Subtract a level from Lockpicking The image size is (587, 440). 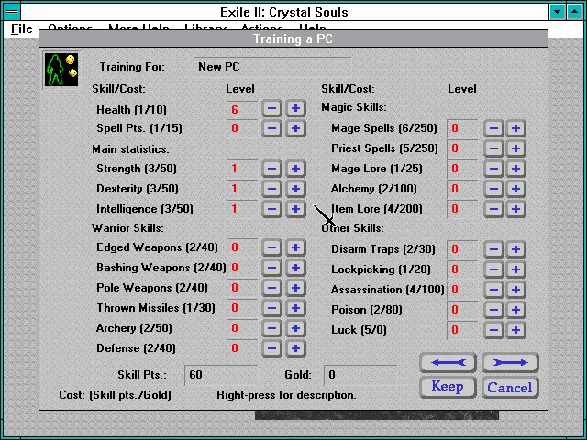click(x=493, y=269)
